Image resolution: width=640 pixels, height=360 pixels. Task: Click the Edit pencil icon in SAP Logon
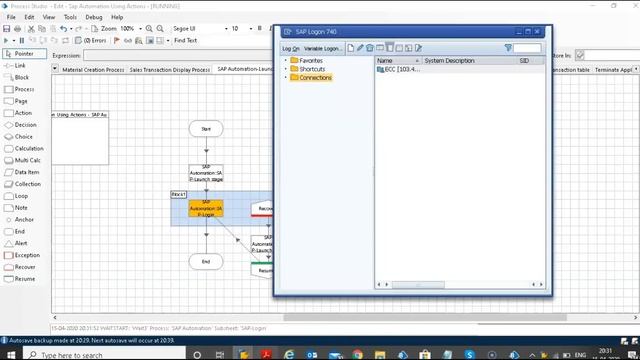pos(360,48)
